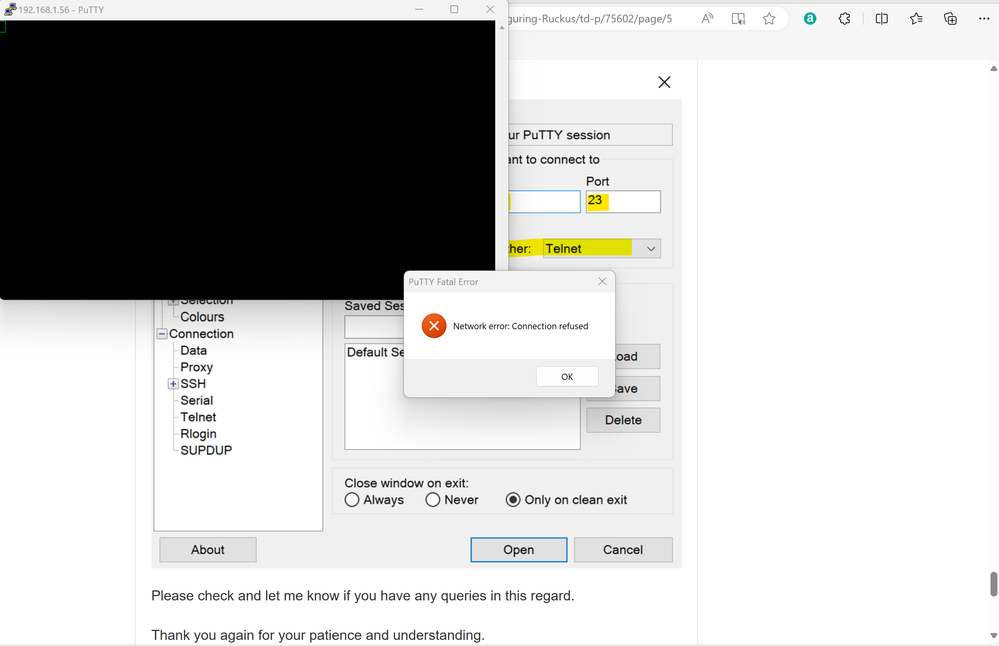This screenshot has height=646, width=999.
Task: Choose Only on clean exit option
Action: coord(513,500)
